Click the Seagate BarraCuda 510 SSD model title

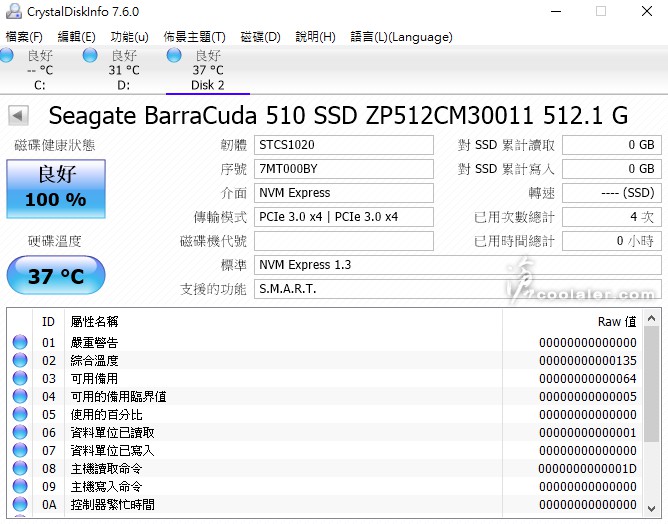tap(338, 115)
